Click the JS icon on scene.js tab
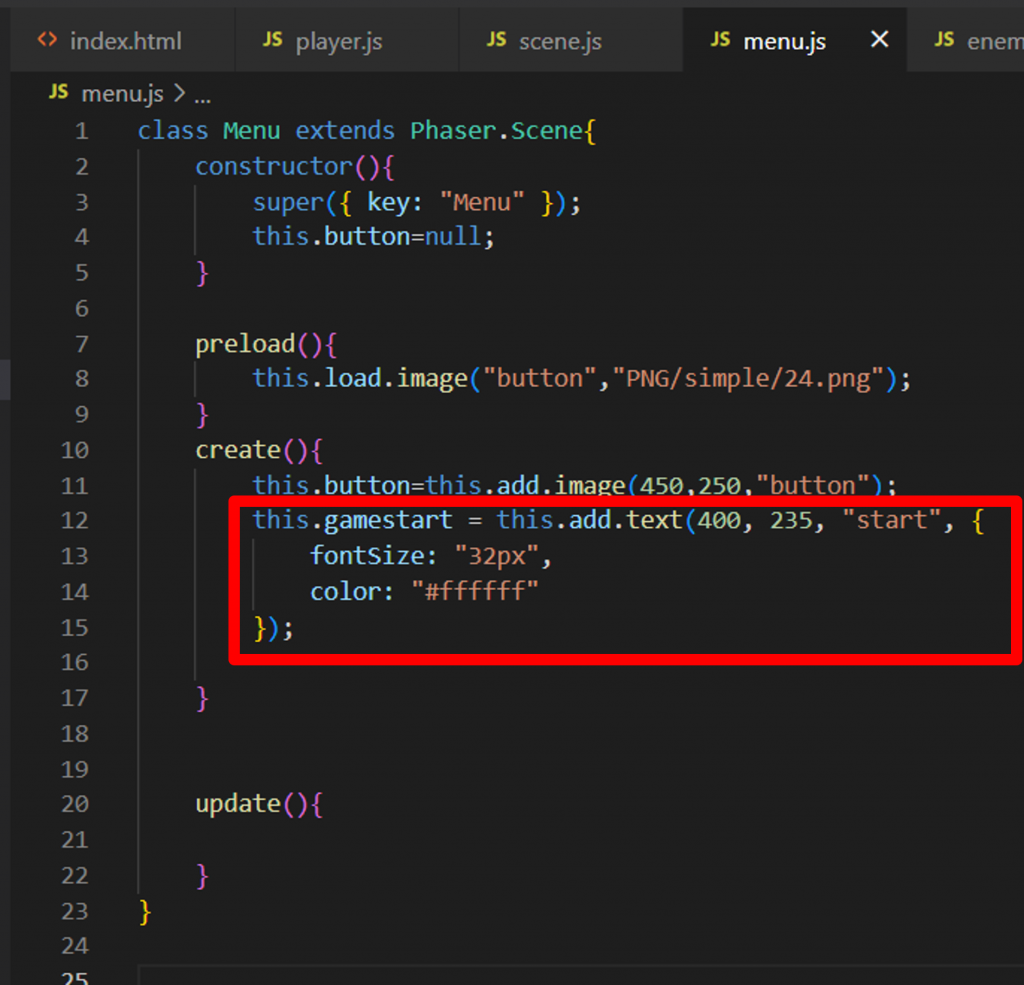The width and height of the screenshot is (1024, 985). click(x=496, y=40)
